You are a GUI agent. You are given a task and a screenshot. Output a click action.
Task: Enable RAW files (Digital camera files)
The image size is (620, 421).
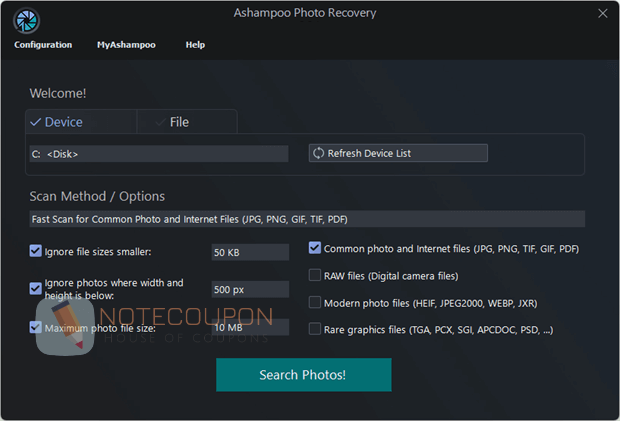[x=315, y=275]
